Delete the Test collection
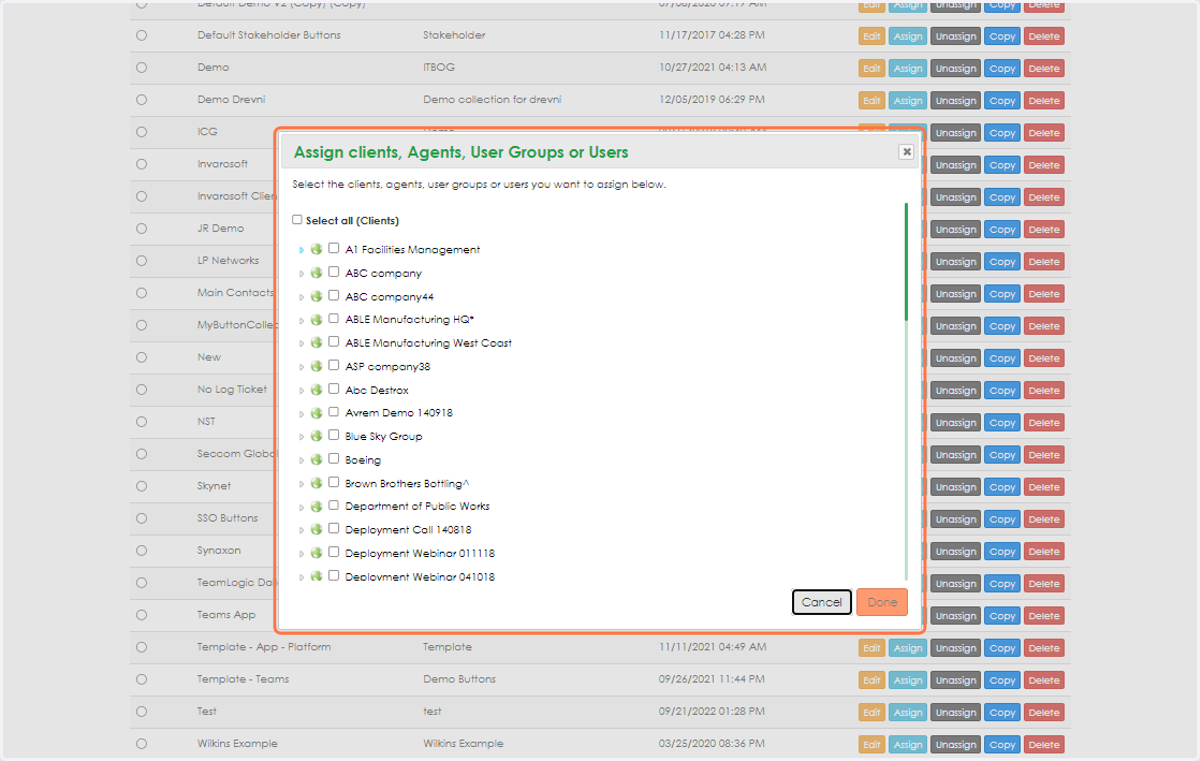Screen dimensions: 1200x761 click(x=1044, y=712)
